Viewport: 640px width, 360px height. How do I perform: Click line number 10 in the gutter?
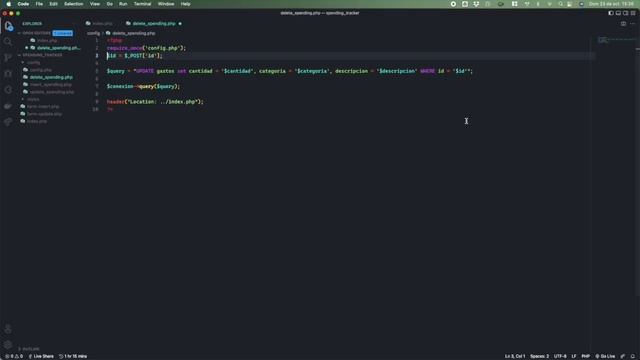click(x=96, y=109)
